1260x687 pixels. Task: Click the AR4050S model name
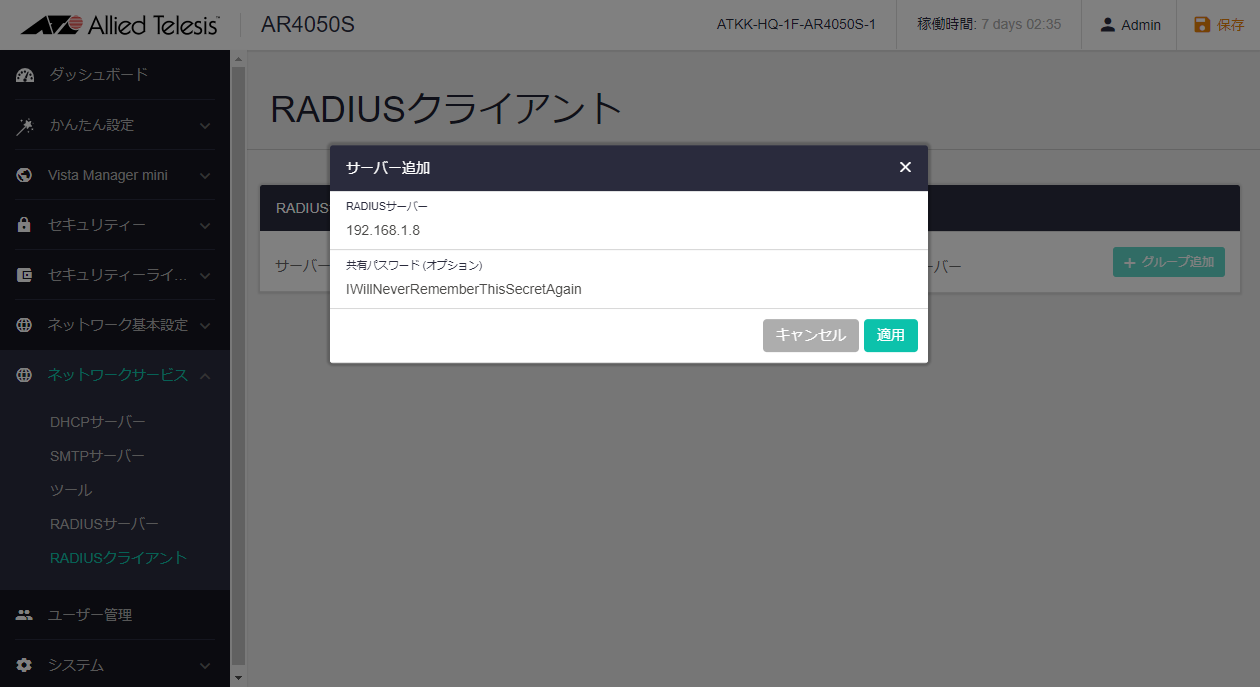(308, 25)
